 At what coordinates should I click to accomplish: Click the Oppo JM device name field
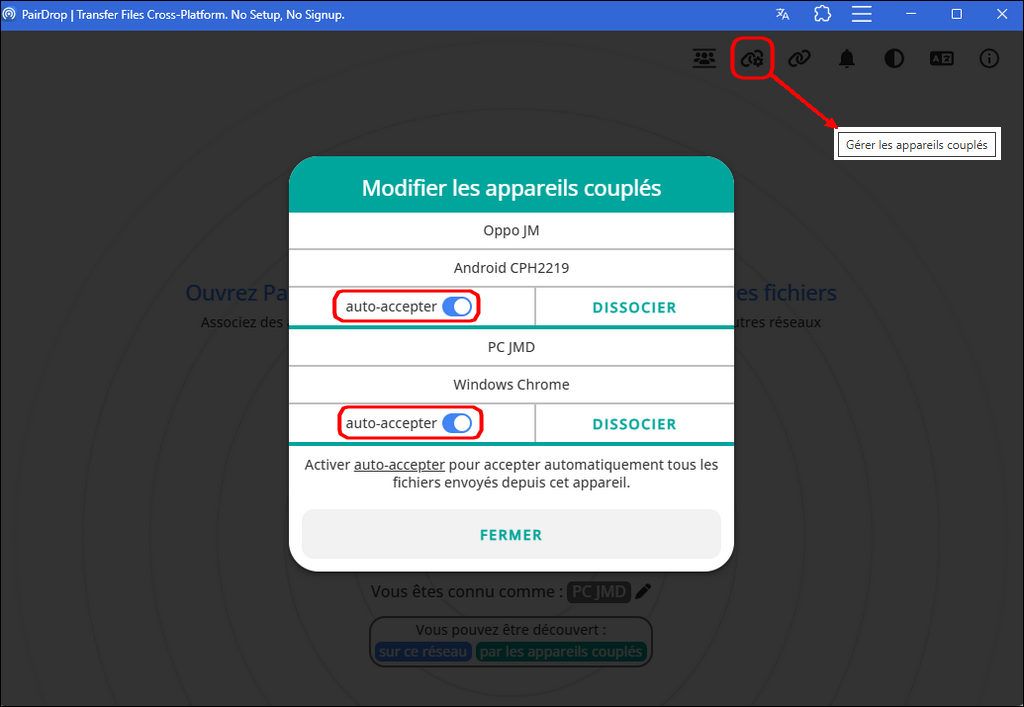[x=511, y=231]
